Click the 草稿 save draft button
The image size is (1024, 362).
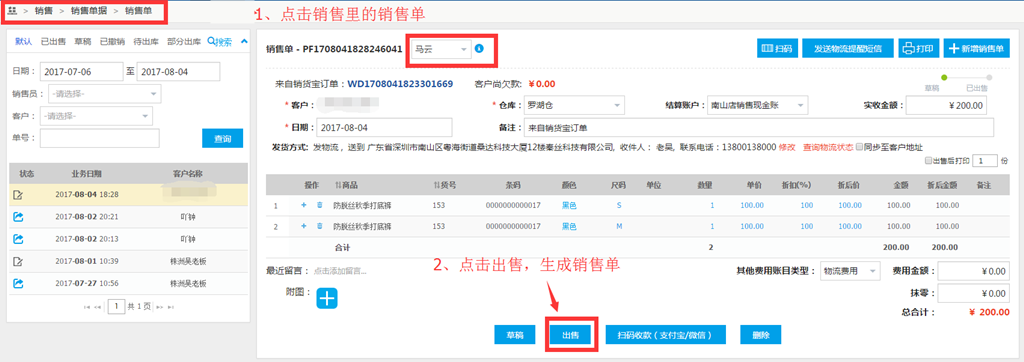pos(515,335)
